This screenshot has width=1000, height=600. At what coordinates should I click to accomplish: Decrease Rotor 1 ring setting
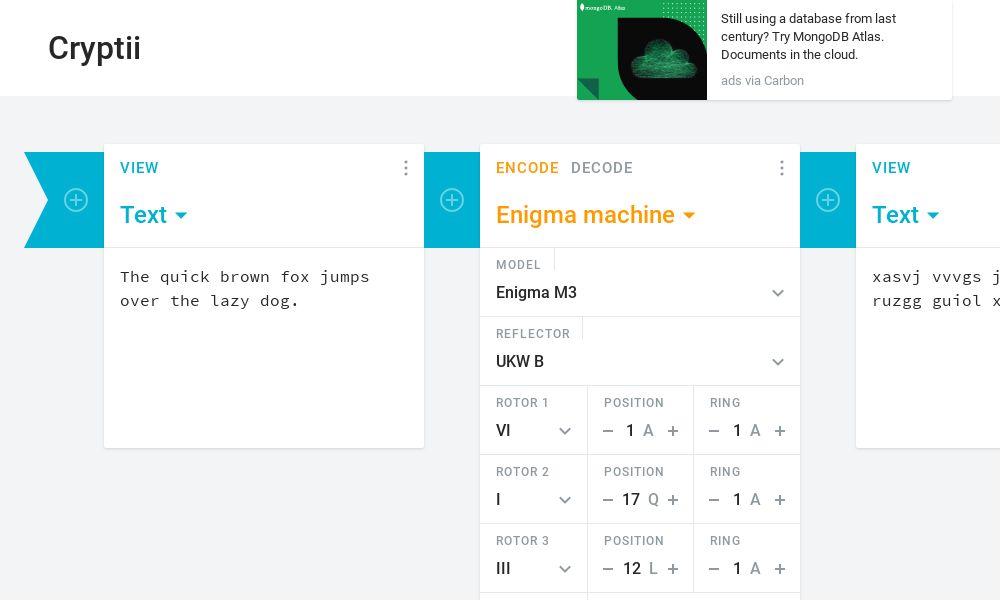(x=714, y=431)
